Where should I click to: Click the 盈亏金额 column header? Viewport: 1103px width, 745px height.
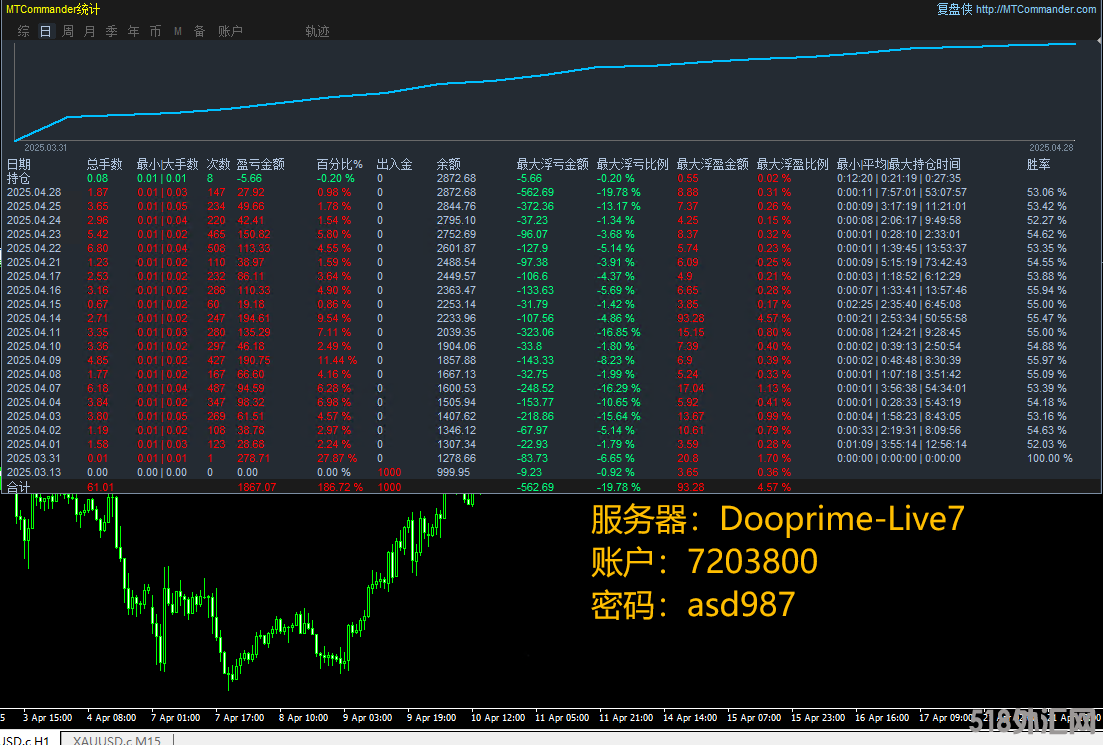tap(260, 165)
